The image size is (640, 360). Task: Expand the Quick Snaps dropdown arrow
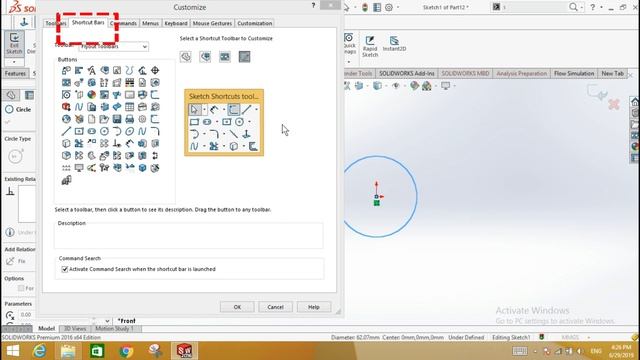click(349, 62)
